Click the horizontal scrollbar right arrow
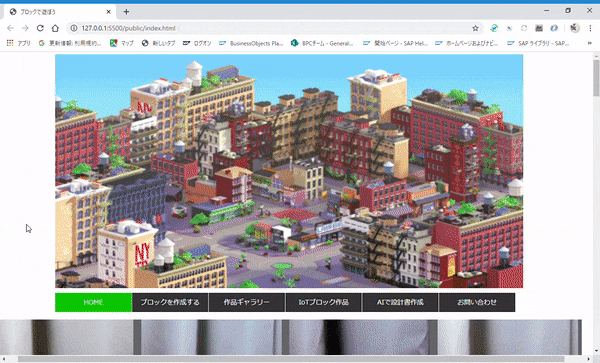This screenshot has width=600, height=363. click(589, 359)
